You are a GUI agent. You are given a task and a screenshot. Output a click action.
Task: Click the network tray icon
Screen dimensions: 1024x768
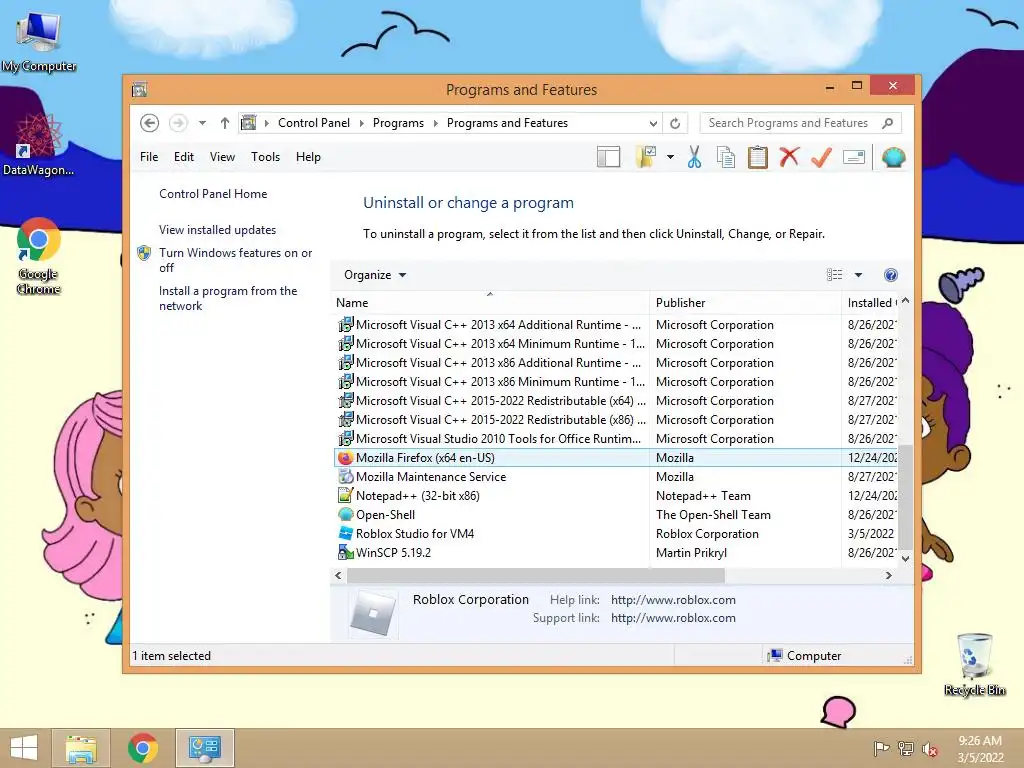[906, 748]
